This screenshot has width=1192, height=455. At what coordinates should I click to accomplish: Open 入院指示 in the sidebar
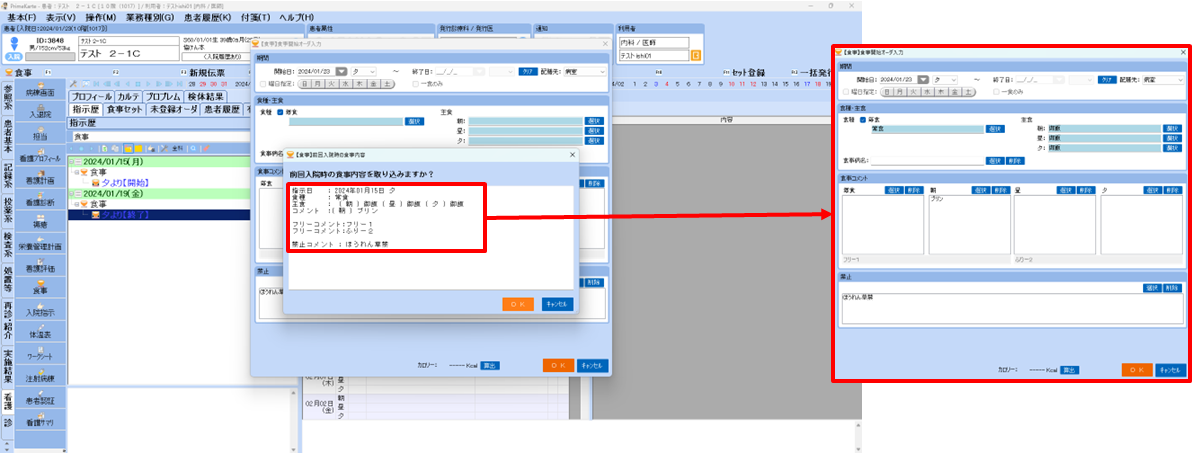click(x=40, y=308)
